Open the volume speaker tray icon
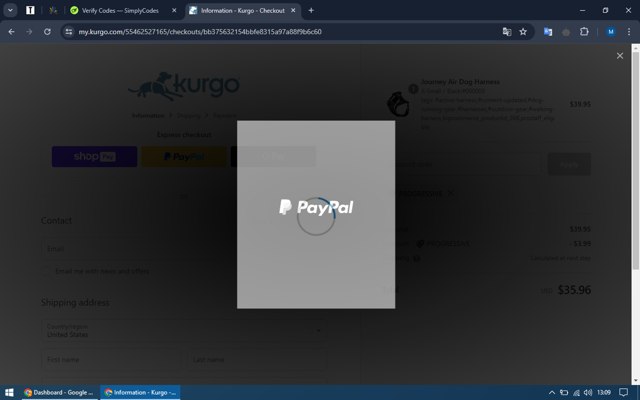 (588, 393)
